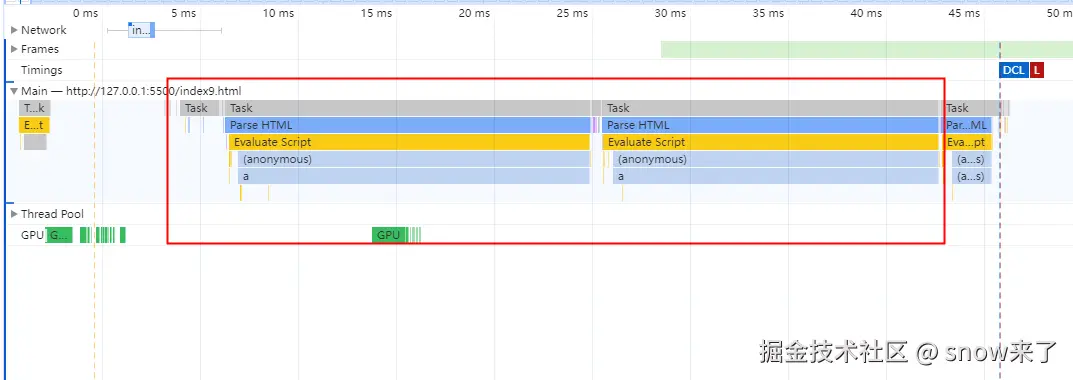Image resolution: width=1073 pixels, height=380 pixels.
Task: Expand the Frames track arrow
Action: pyautogui.click(x=14, y=49)
